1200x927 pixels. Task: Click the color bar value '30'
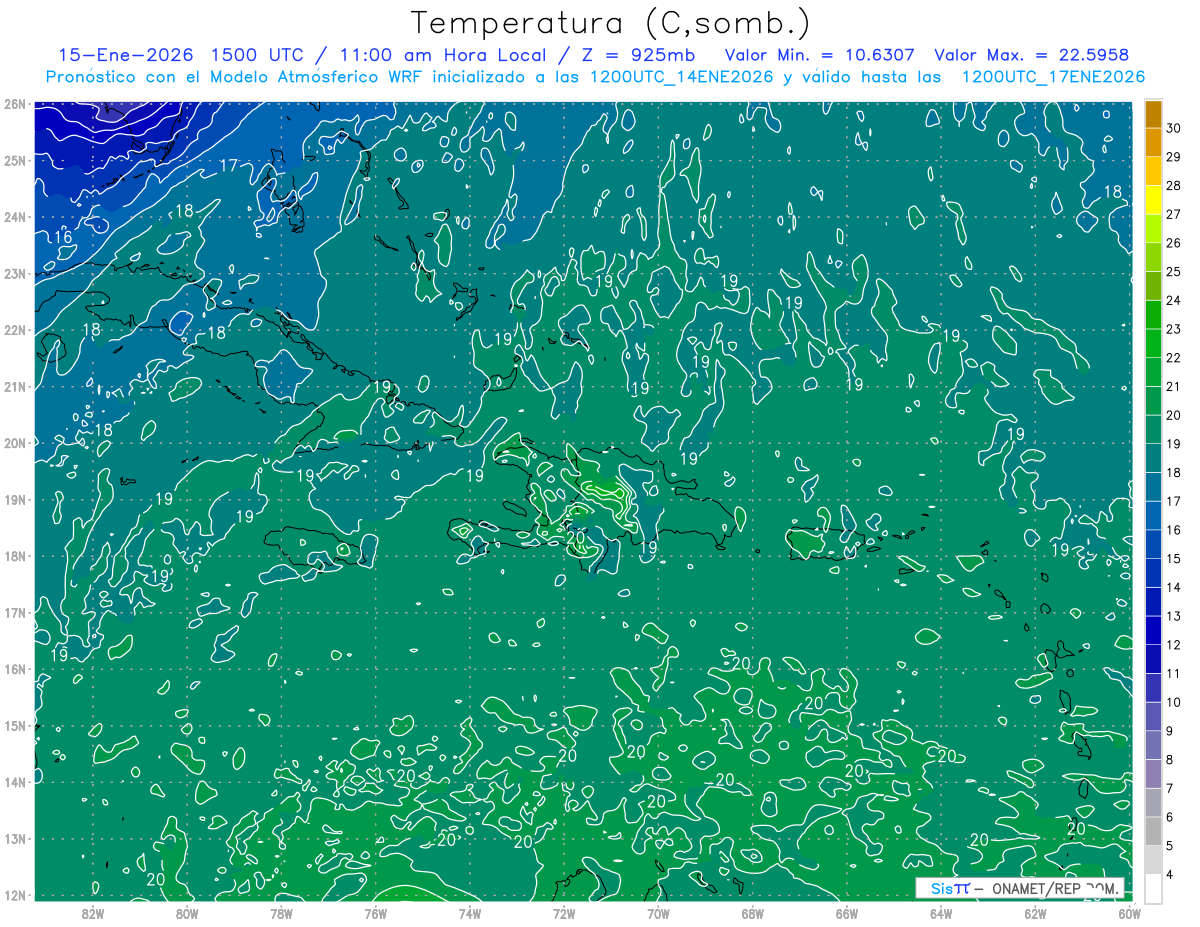coord(1173,128)
